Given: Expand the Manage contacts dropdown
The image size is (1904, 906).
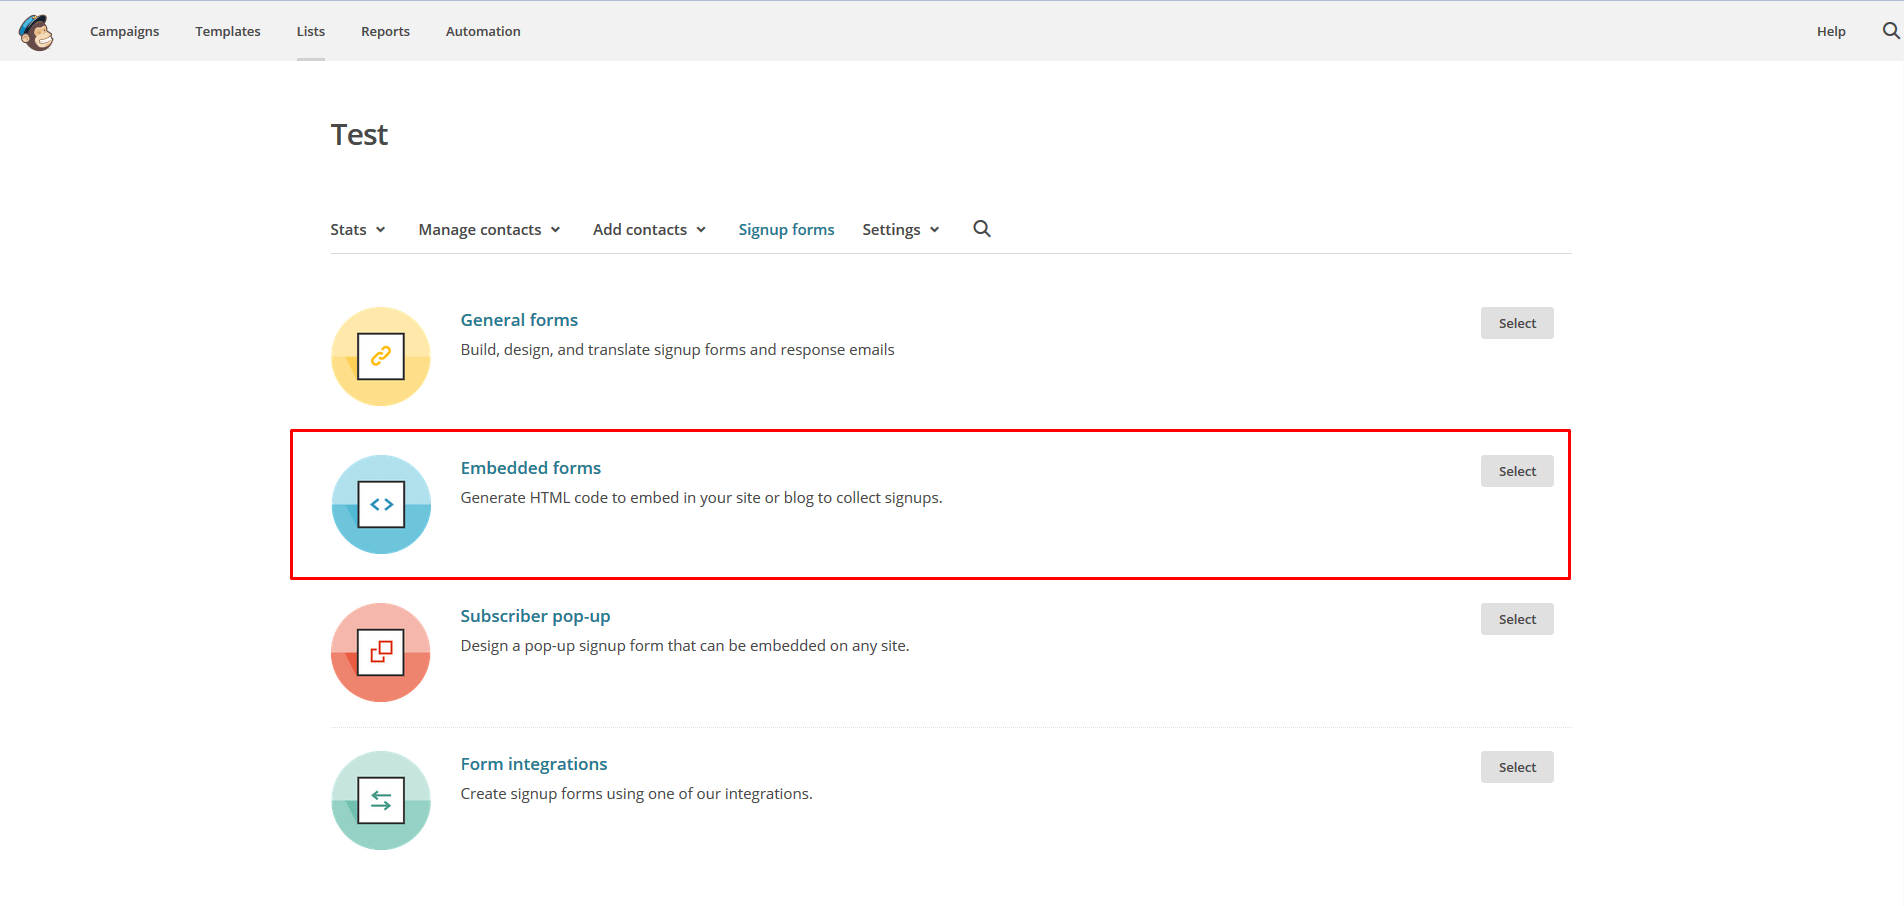Looking at the screenshot, I should [489, 229].
